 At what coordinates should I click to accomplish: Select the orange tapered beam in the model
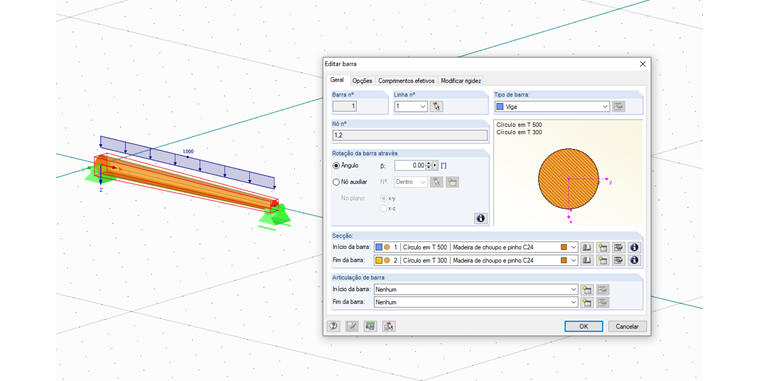(187, 181)
